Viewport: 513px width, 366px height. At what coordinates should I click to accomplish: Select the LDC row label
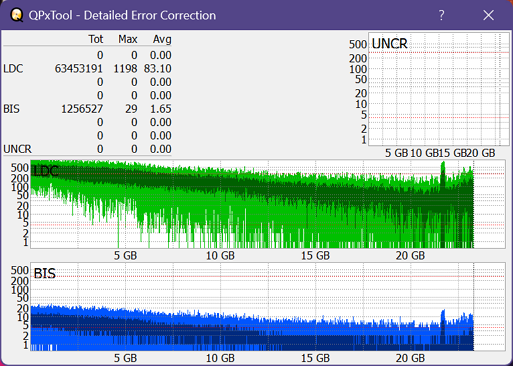pos(13,69)
